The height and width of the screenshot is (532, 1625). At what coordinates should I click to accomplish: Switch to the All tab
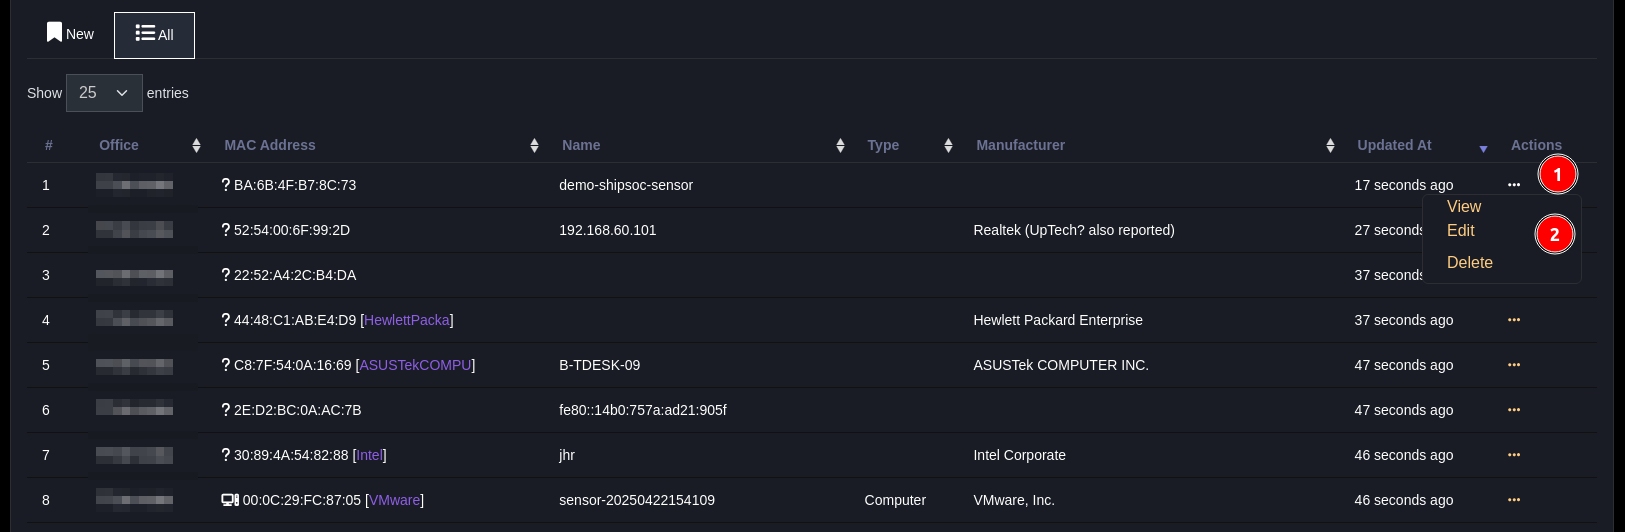[x=154, y=35]
